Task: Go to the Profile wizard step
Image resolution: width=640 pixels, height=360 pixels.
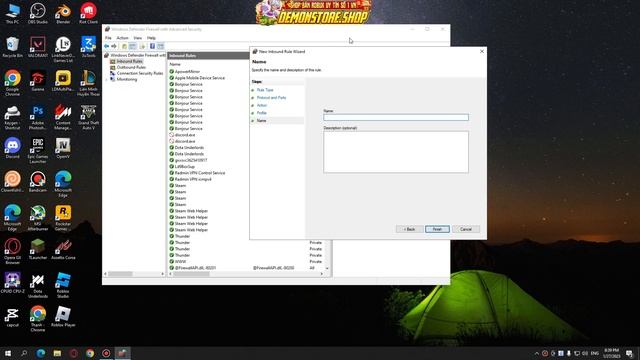Action: coord(262,113)
